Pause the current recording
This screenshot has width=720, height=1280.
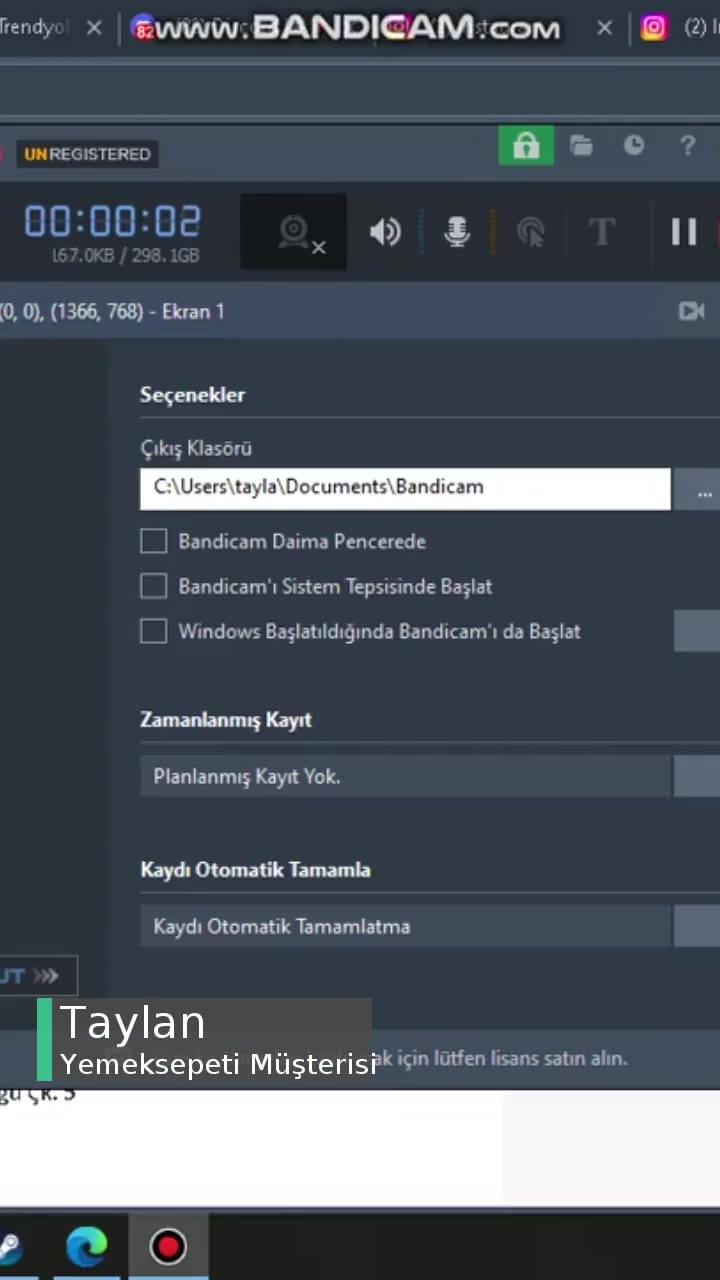[x=684, y=231]
